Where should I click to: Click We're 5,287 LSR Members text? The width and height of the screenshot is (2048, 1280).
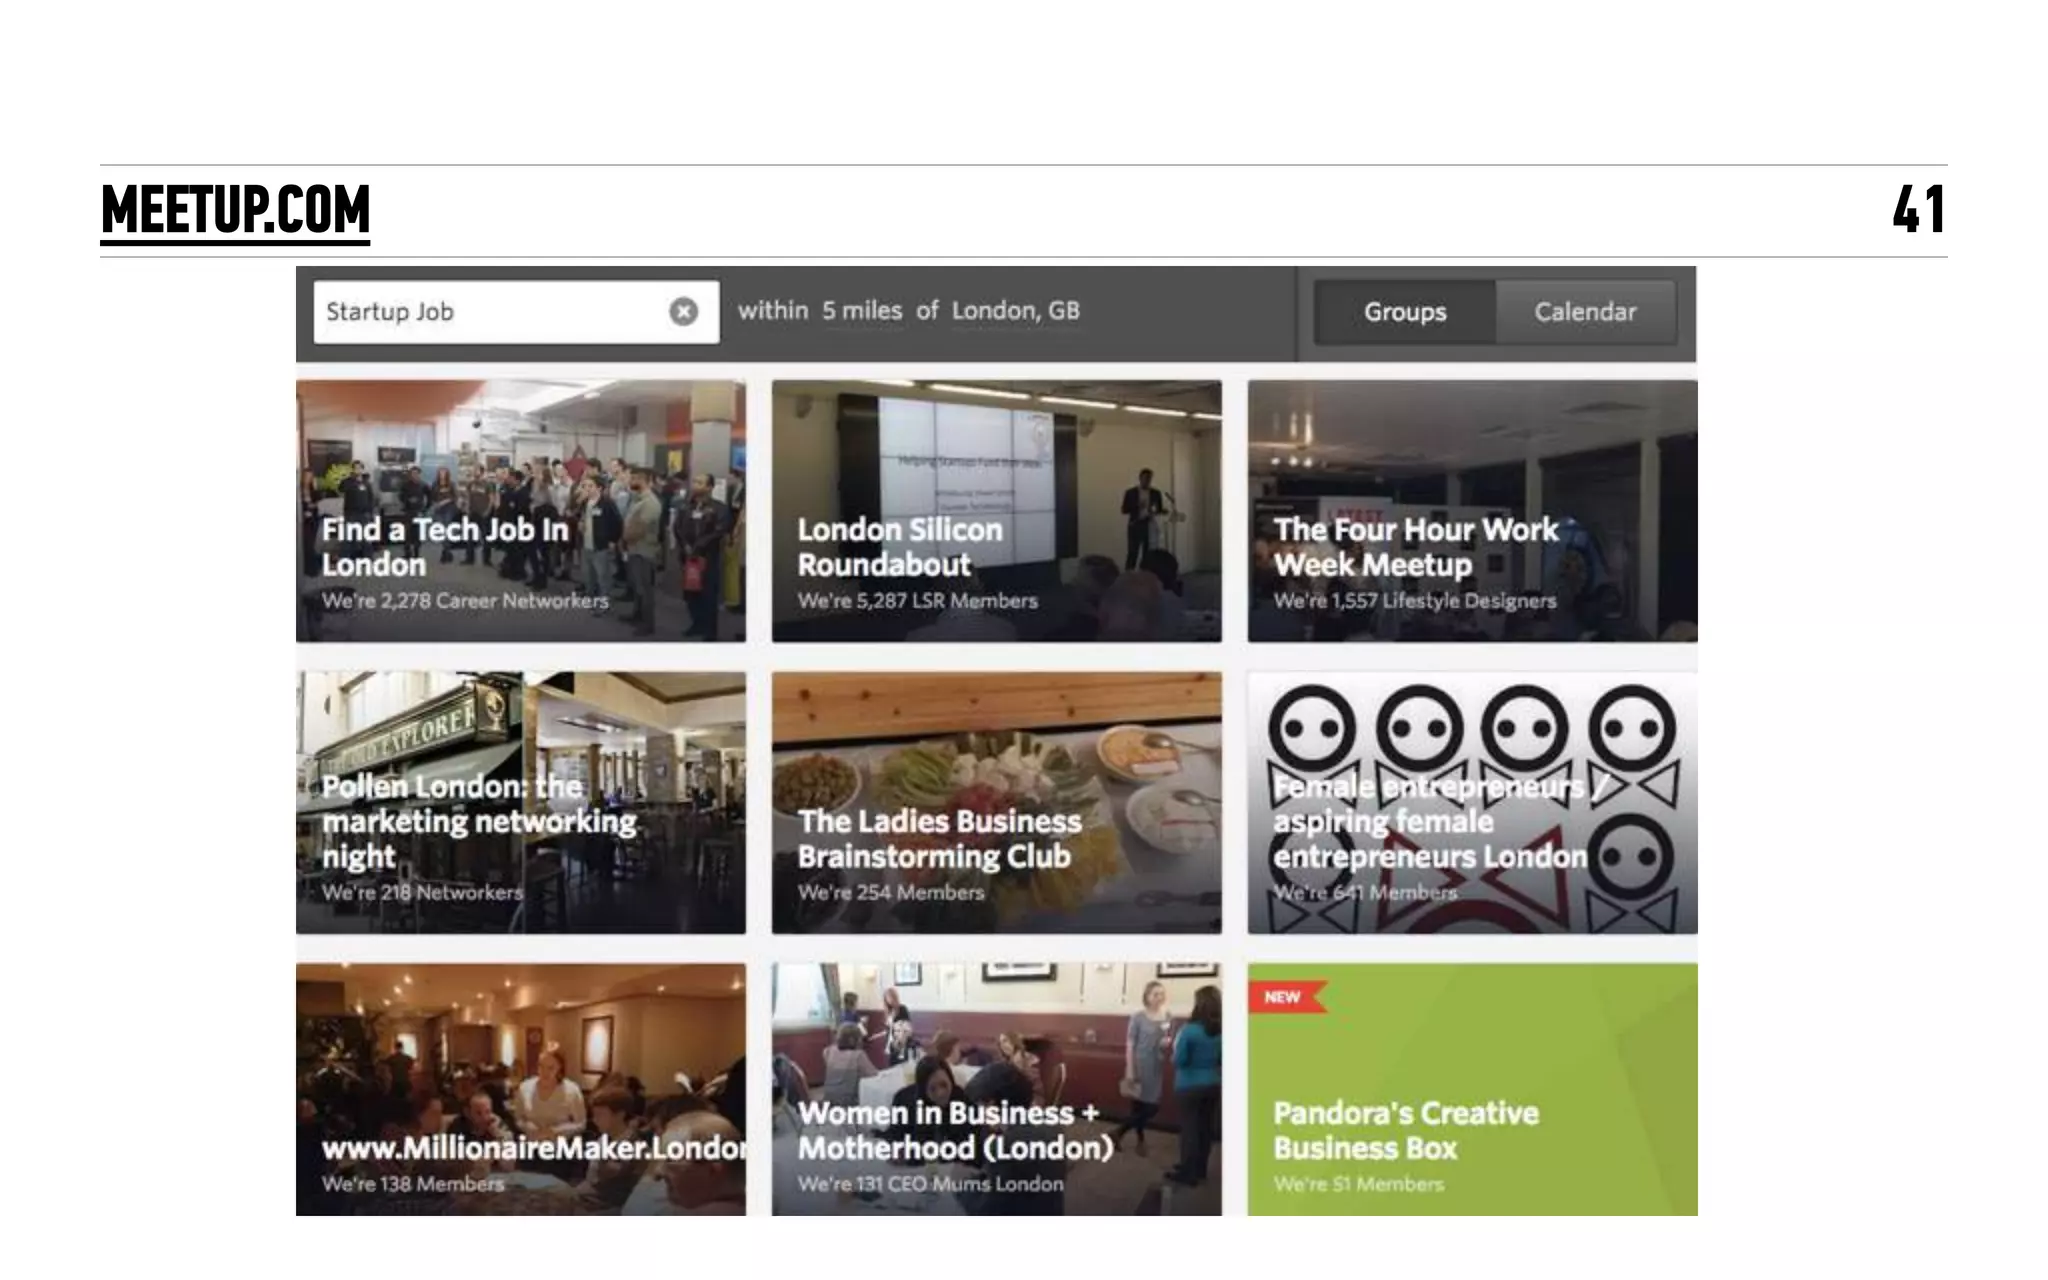(x=917, y=601)
